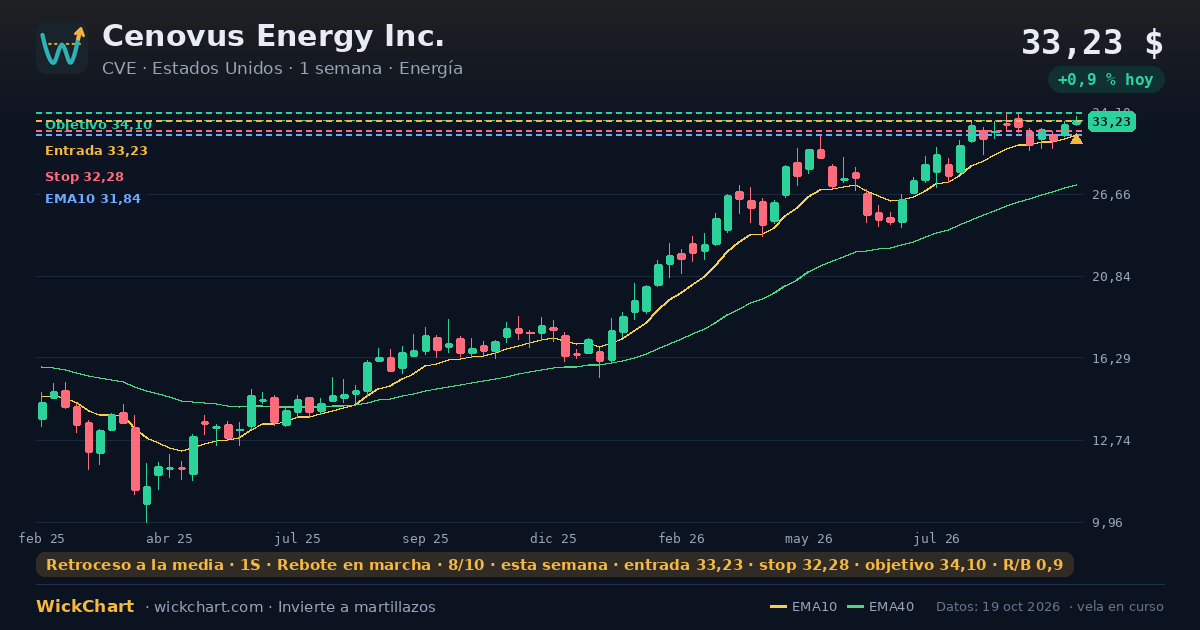
Task: Click the WickChart brand name in footer
Action: point(85,607)
